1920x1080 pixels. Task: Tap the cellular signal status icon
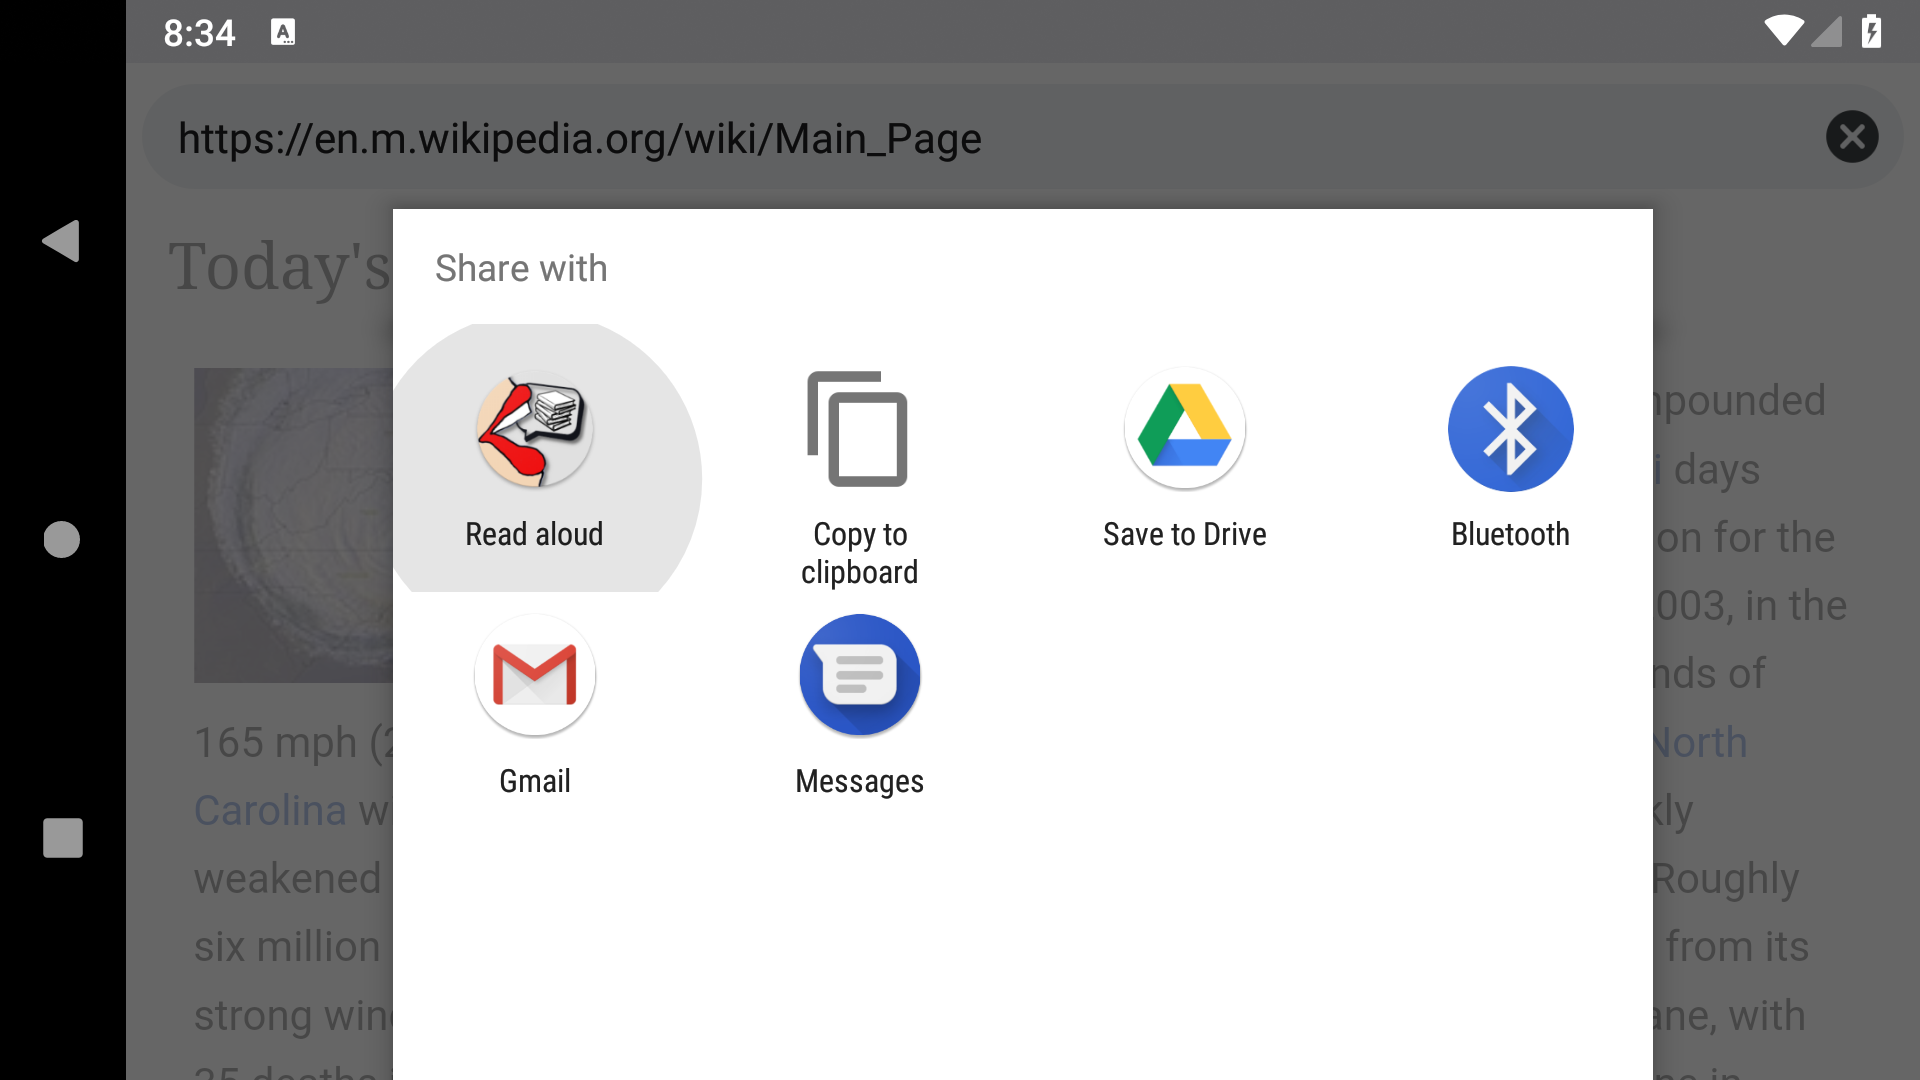point(1826,31)
